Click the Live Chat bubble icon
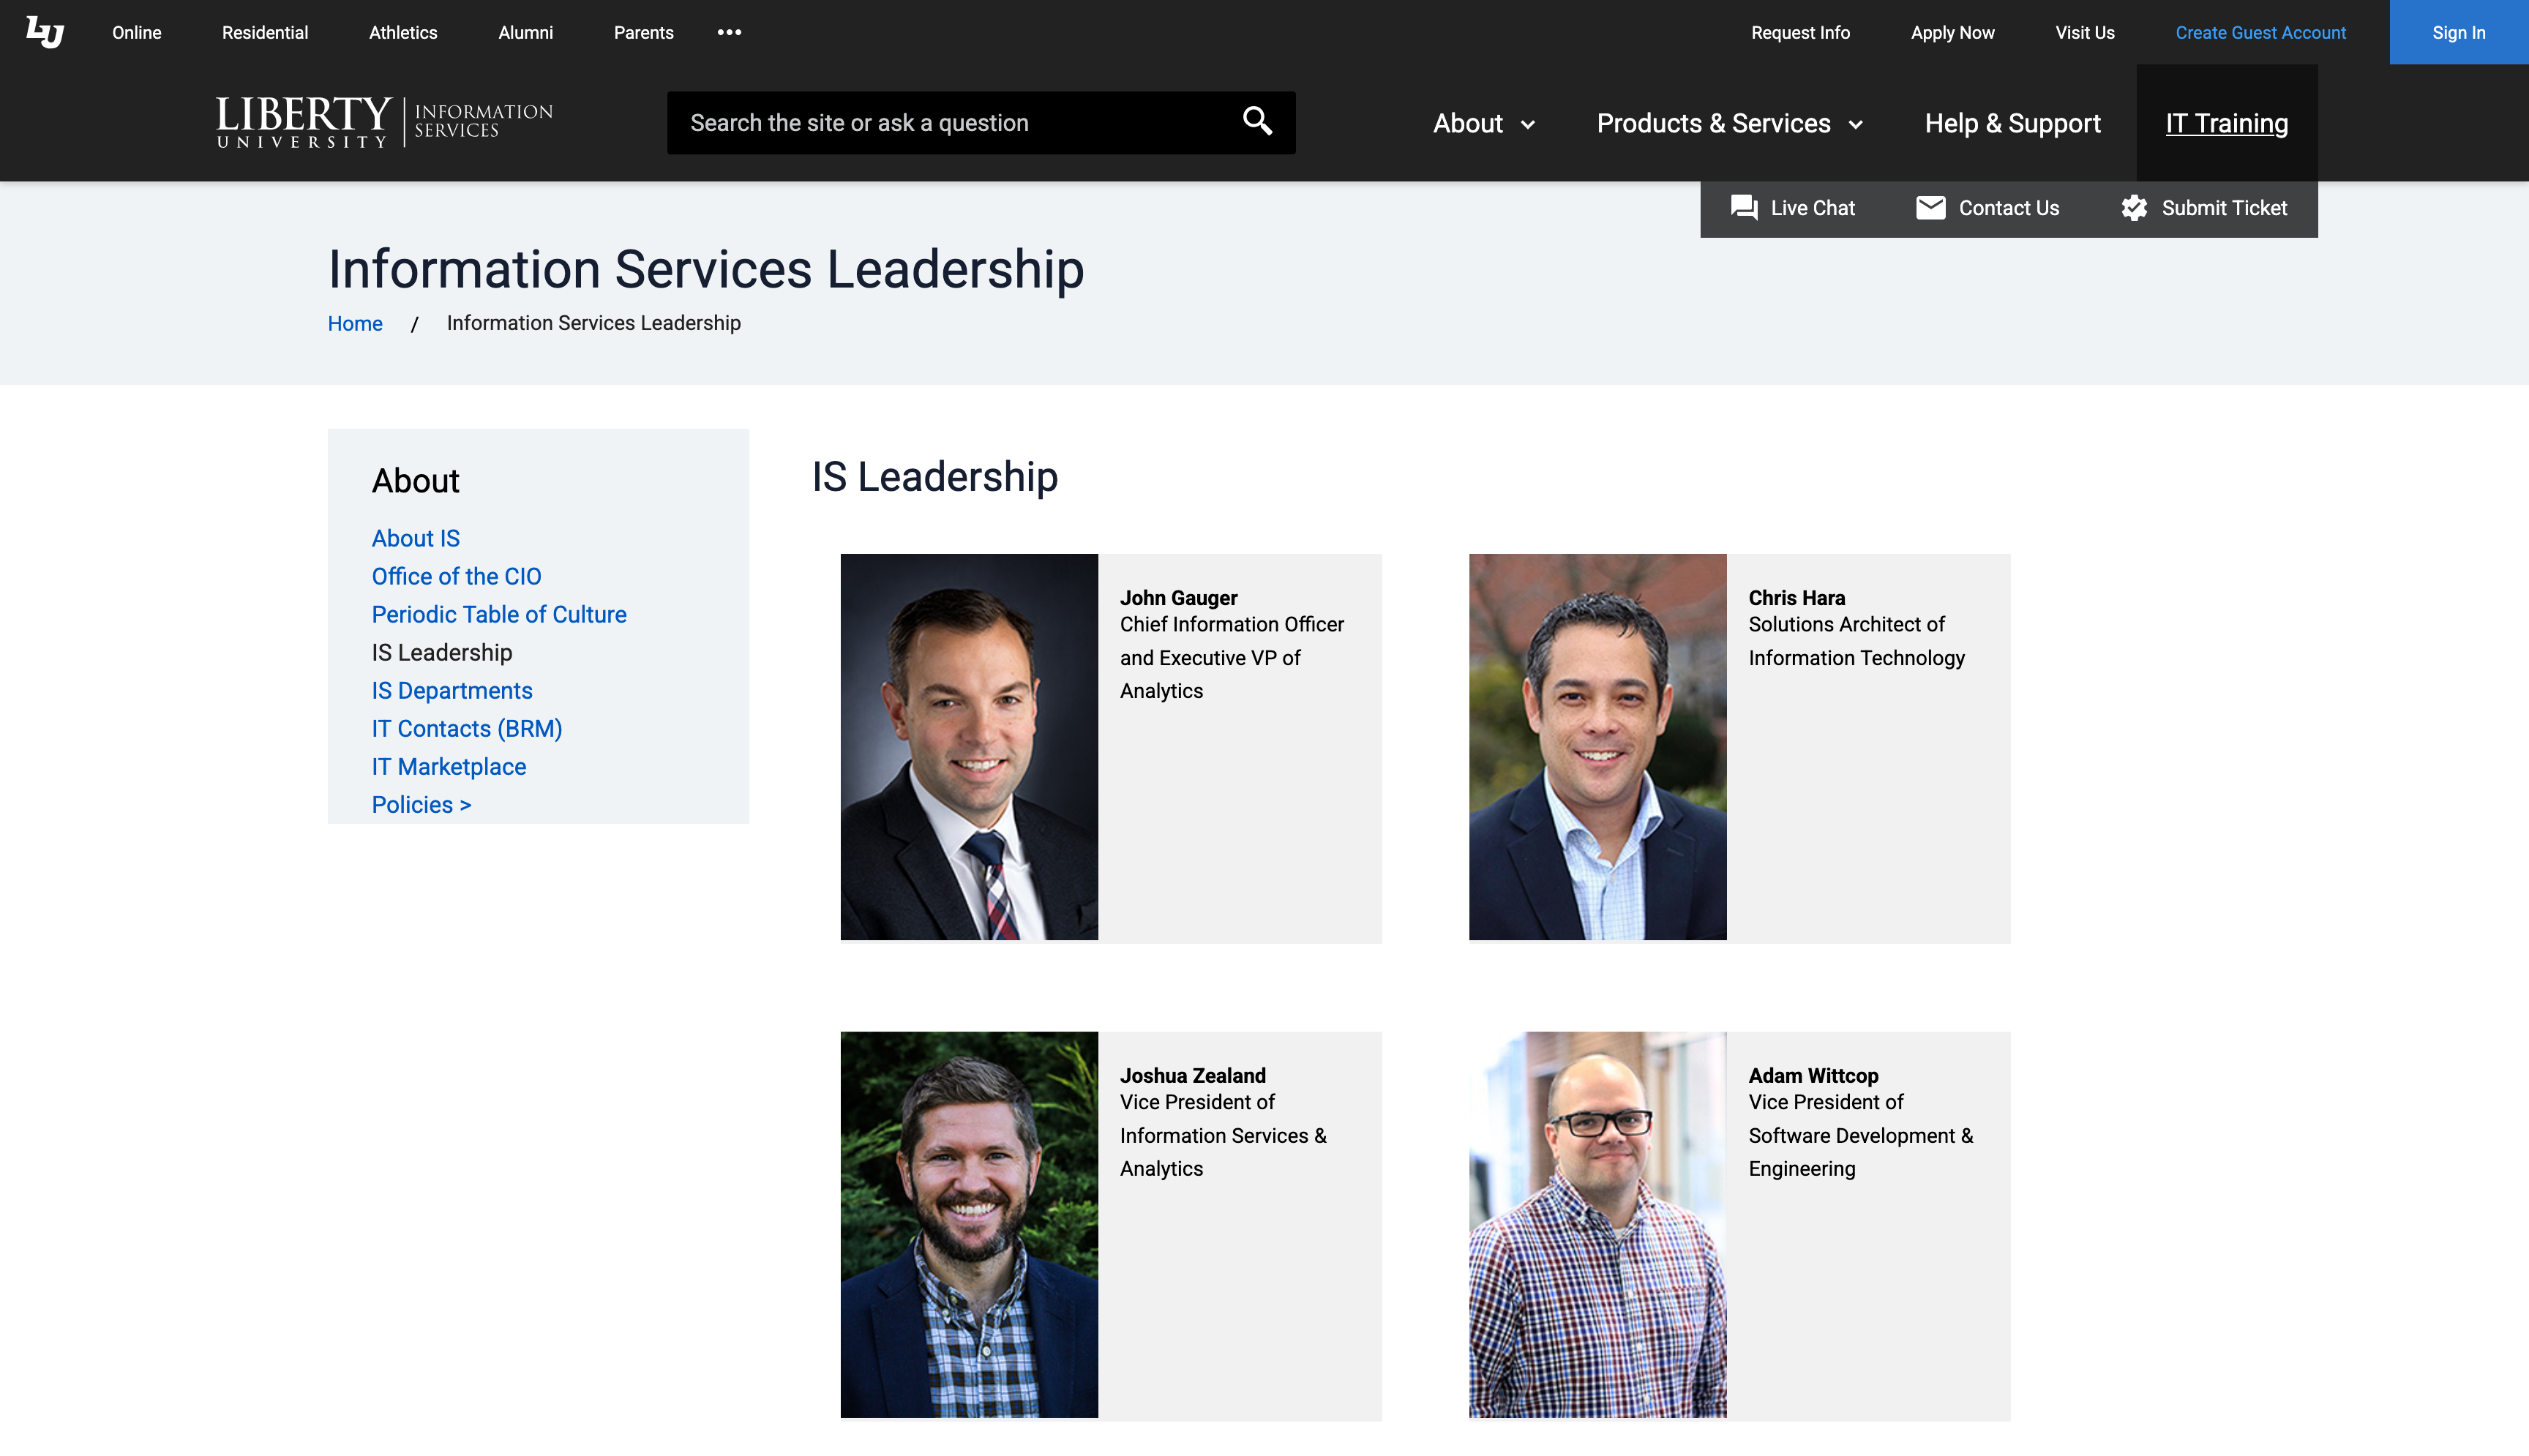This screenshot has height=1456, width=2529. [x=1744, y=207]
